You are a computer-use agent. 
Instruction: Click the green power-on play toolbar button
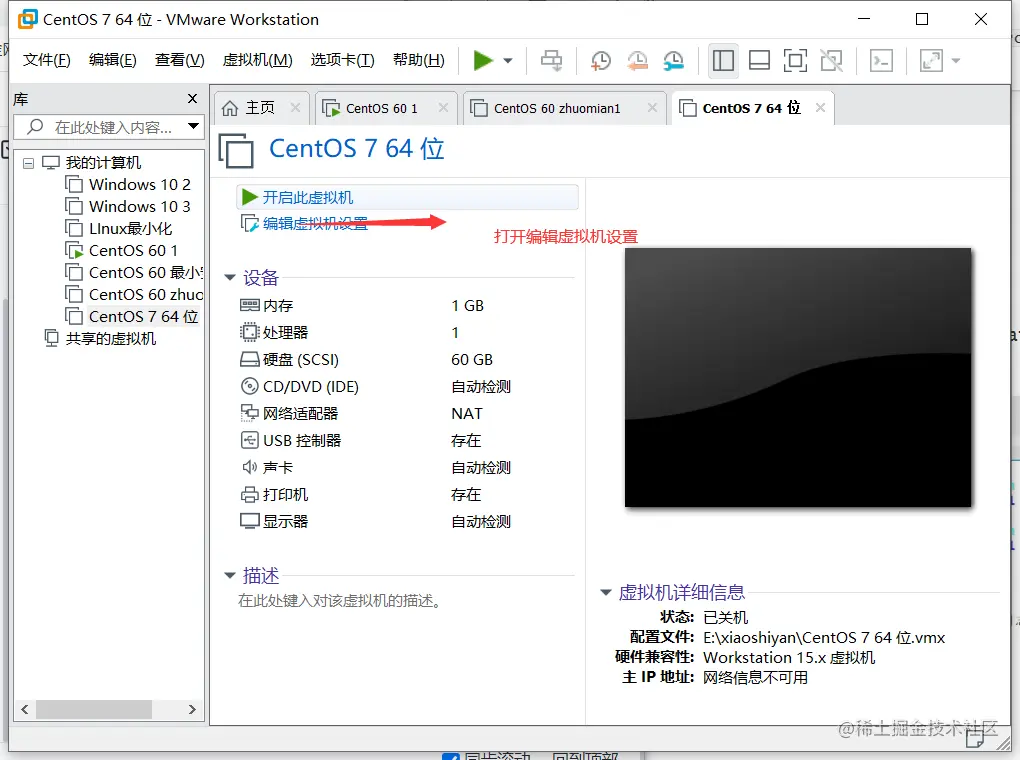(x=483, y=61)
